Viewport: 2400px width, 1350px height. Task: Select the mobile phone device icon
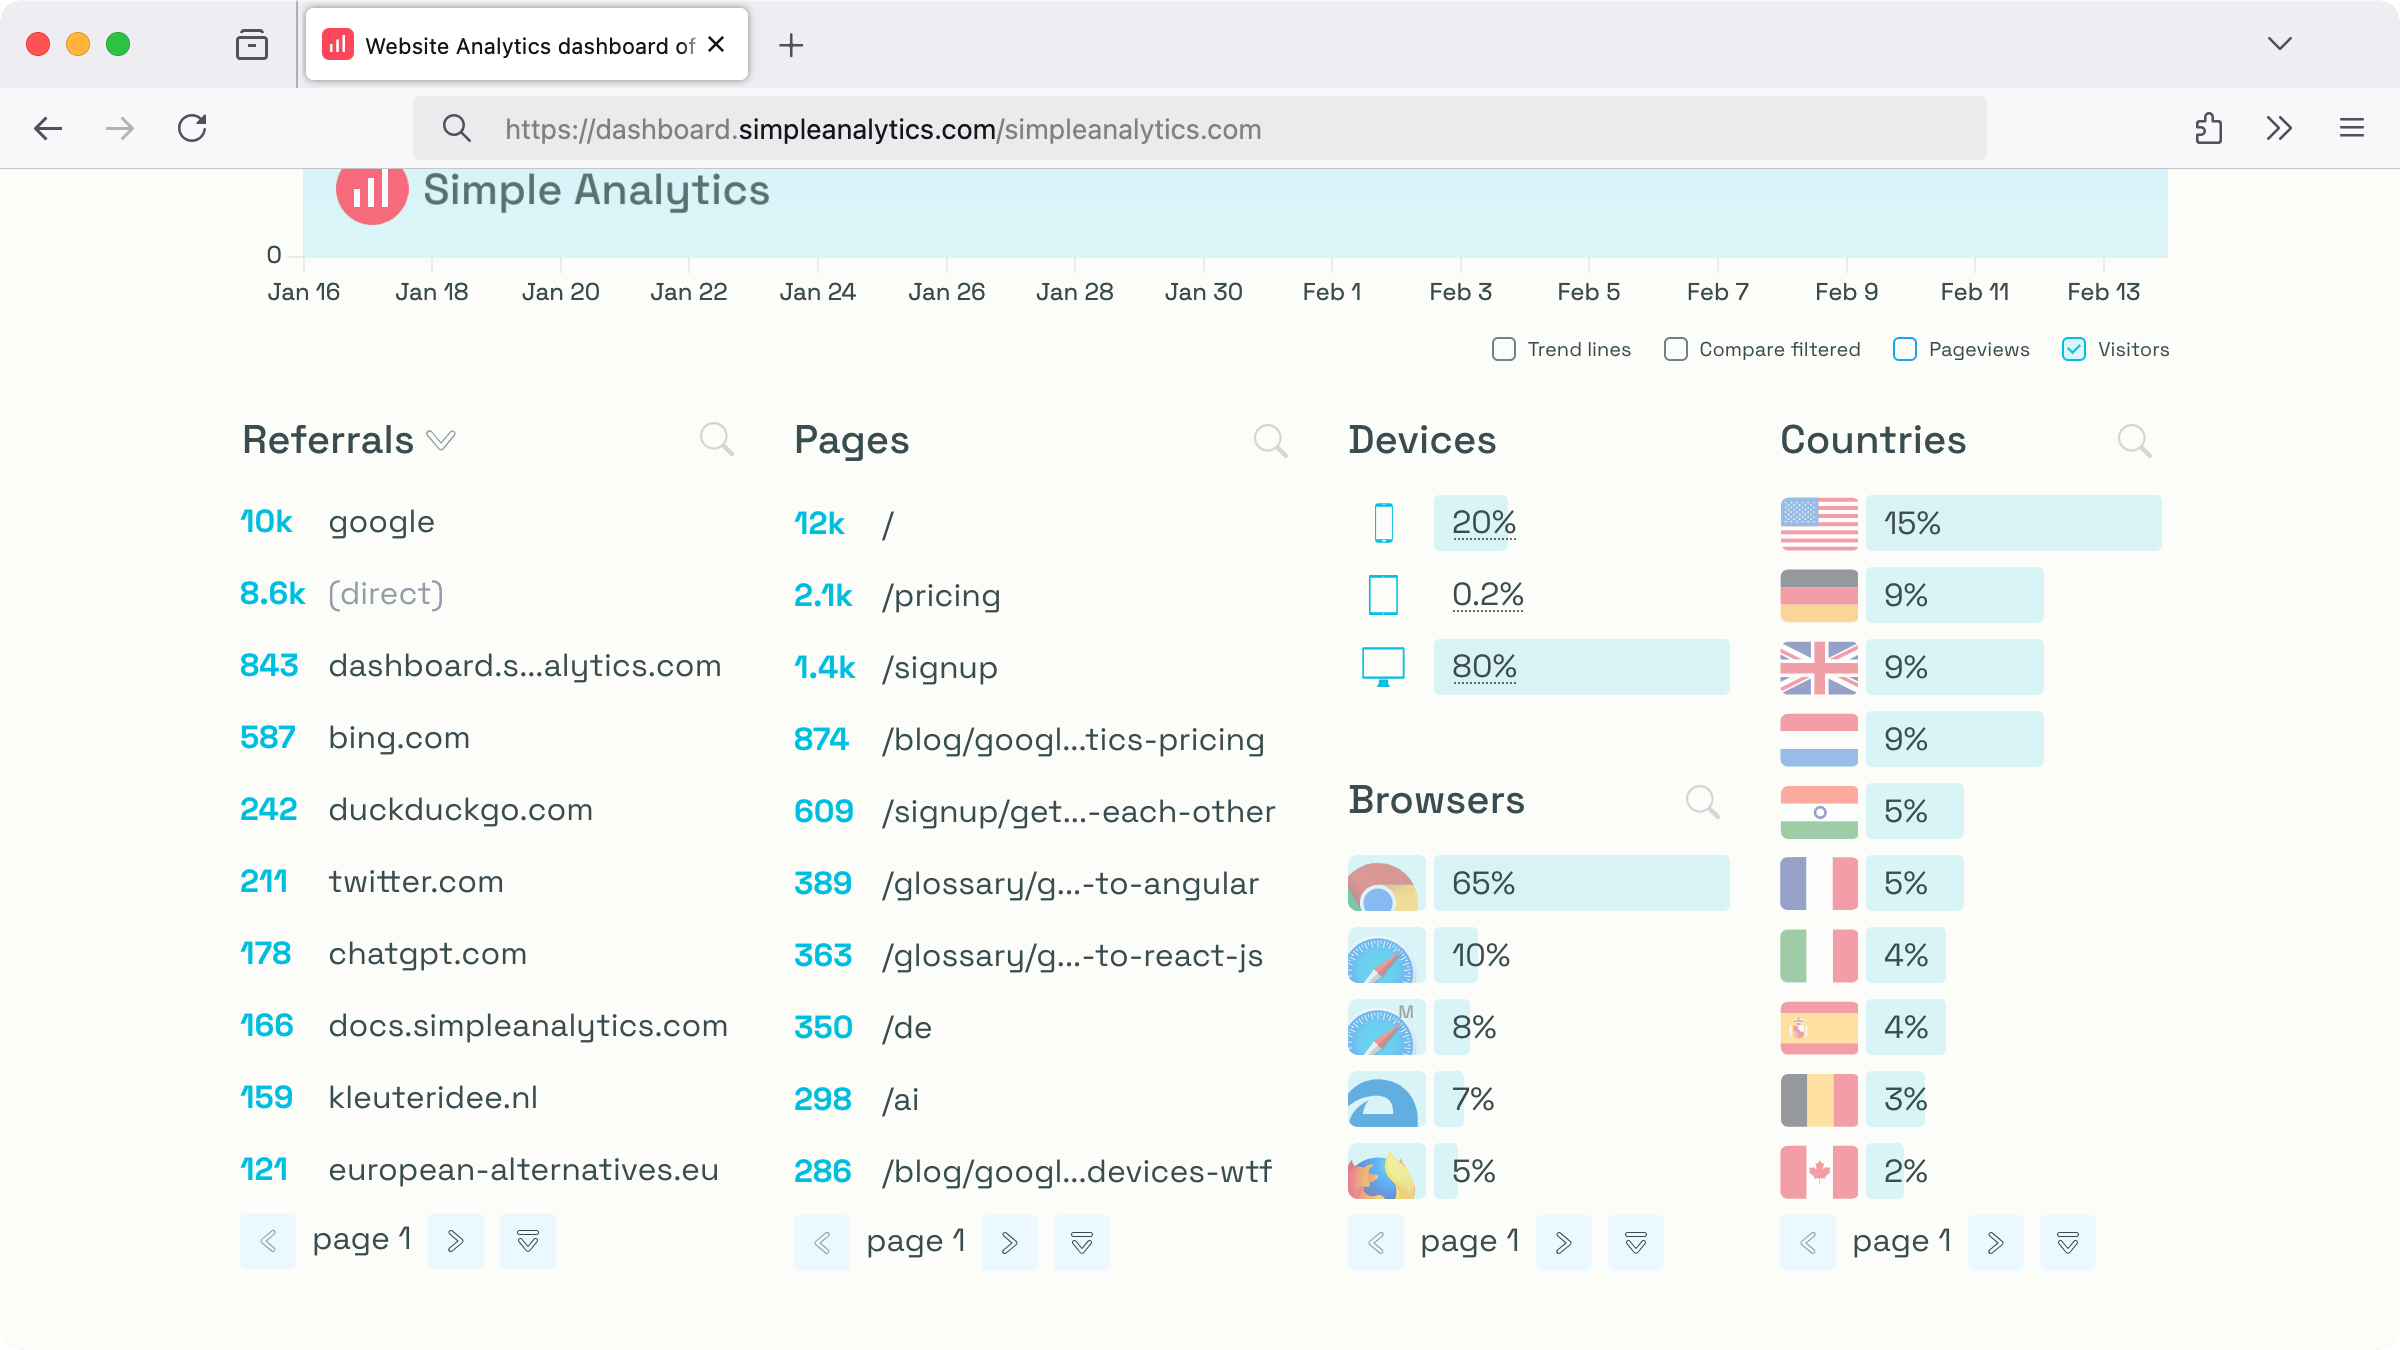point(1384,523)
